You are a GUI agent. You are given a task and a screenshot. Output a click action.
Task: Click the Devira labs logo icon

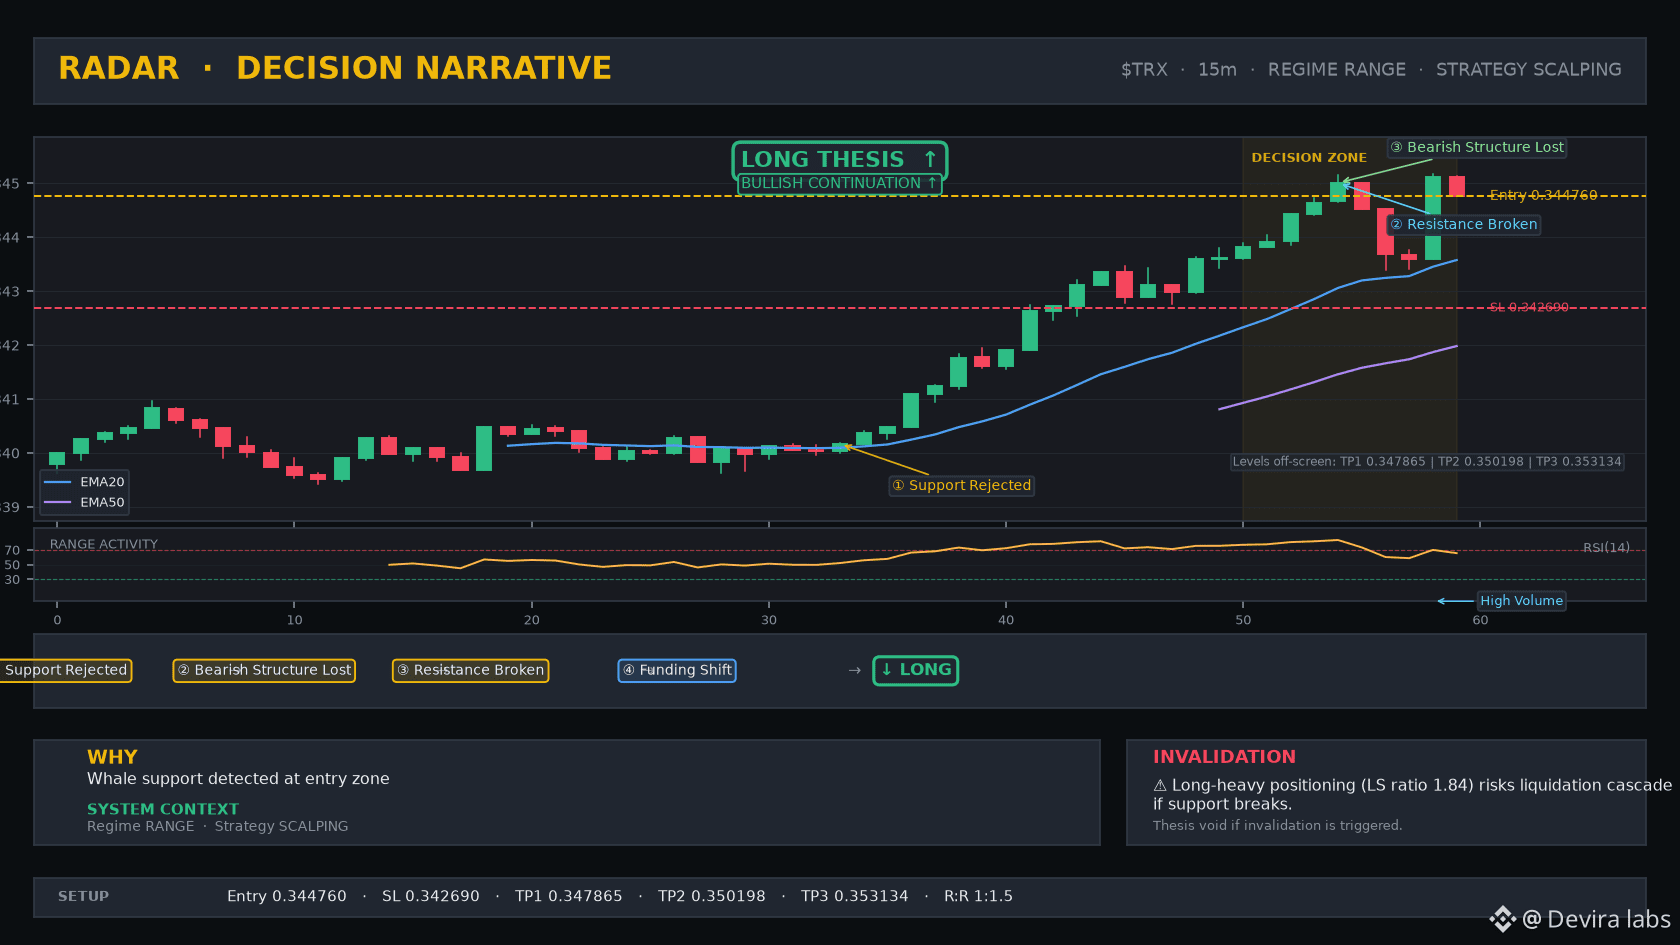(1502, 919)
